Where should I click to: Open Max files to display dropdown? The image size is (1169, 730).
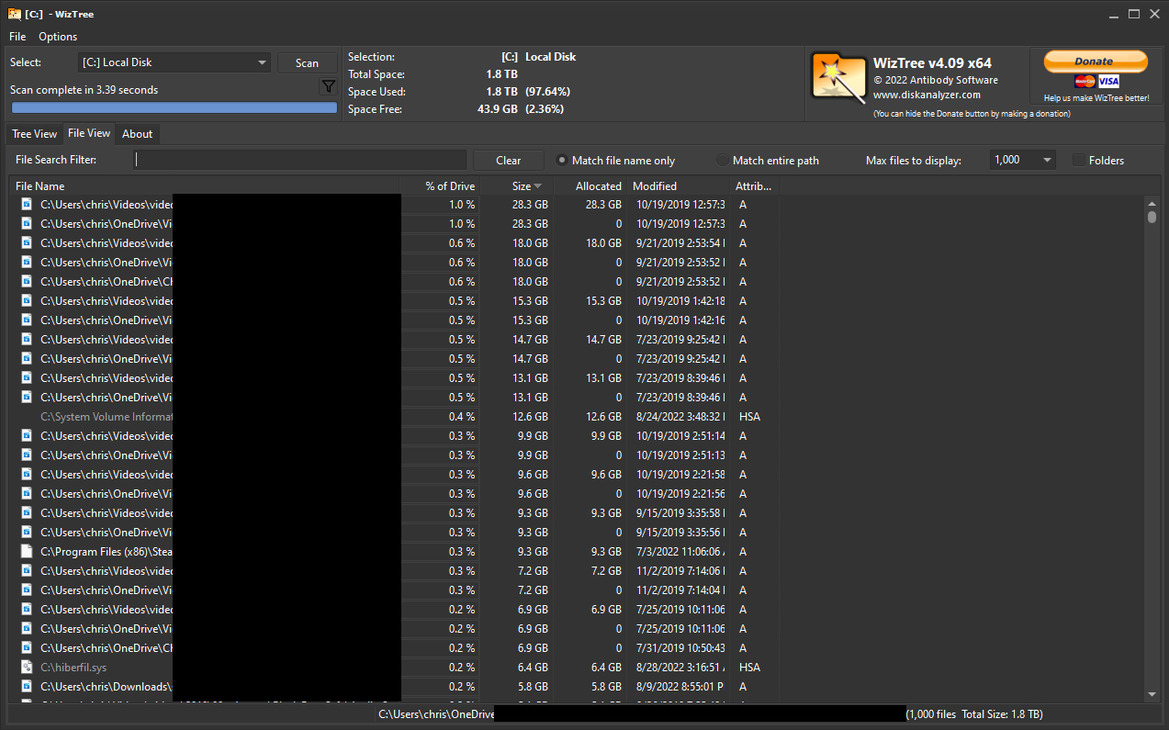(1022, 160)
